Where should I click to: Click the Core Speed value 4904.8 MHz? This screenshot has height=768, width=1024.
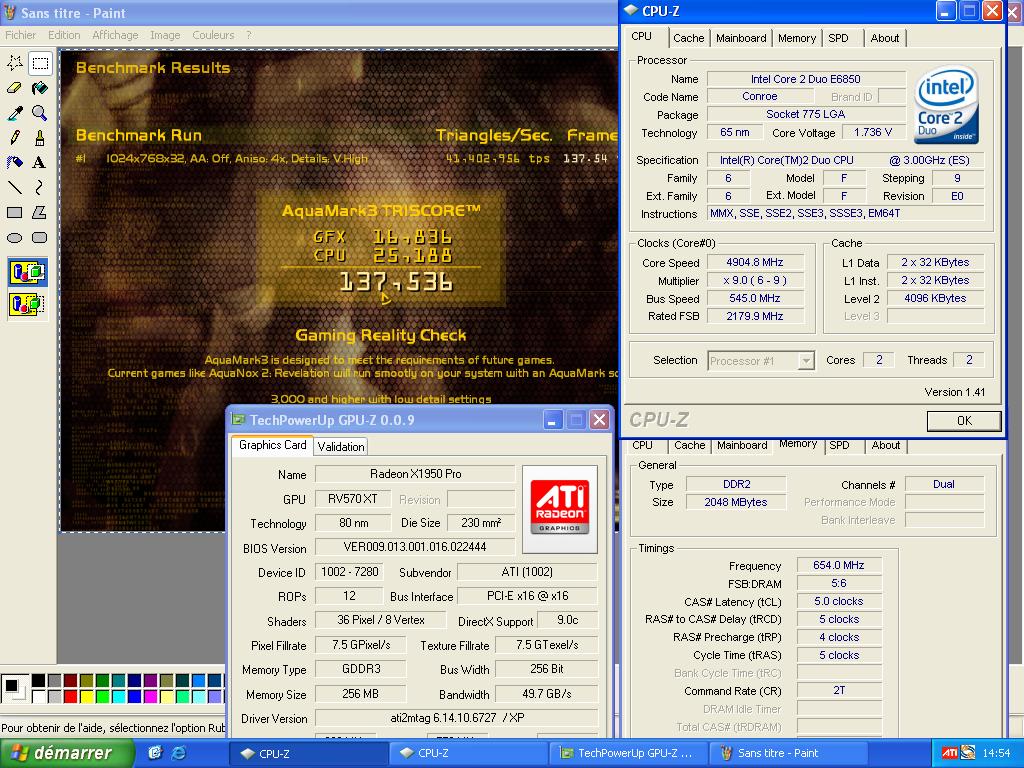(x=754, y=263)
